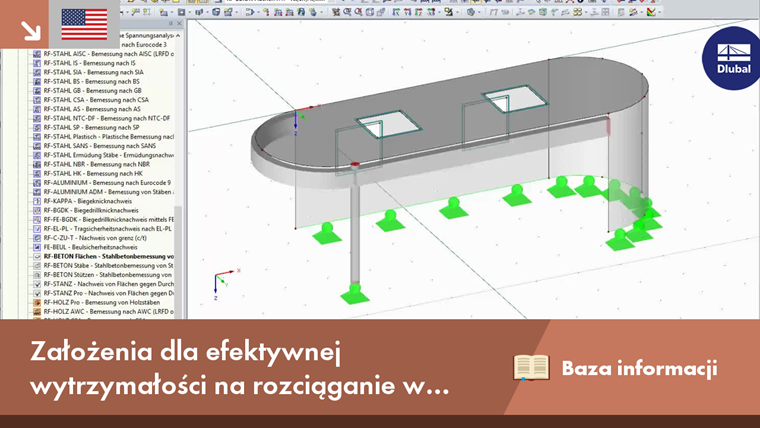Viewport: 760px width, 428px height.
Task: Close the navigator panel with the X
Action: point(179,23)
